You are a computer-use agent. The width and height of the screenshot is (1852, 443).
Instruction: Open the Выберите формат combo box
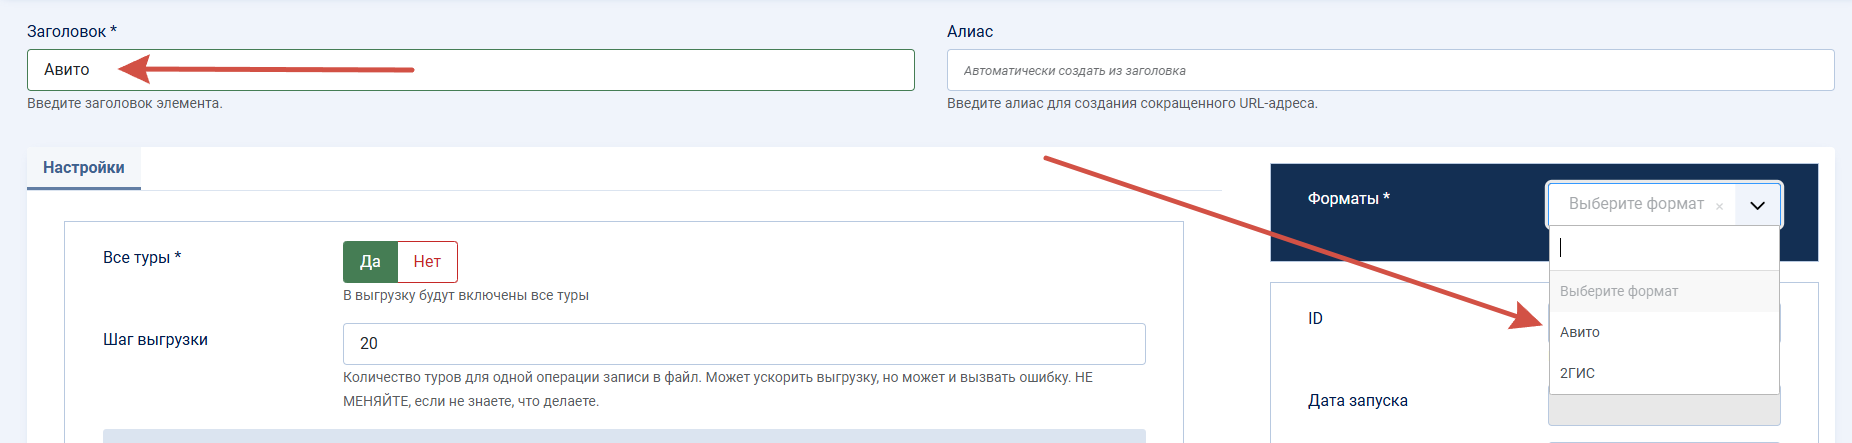click(x=1664, y=204)
